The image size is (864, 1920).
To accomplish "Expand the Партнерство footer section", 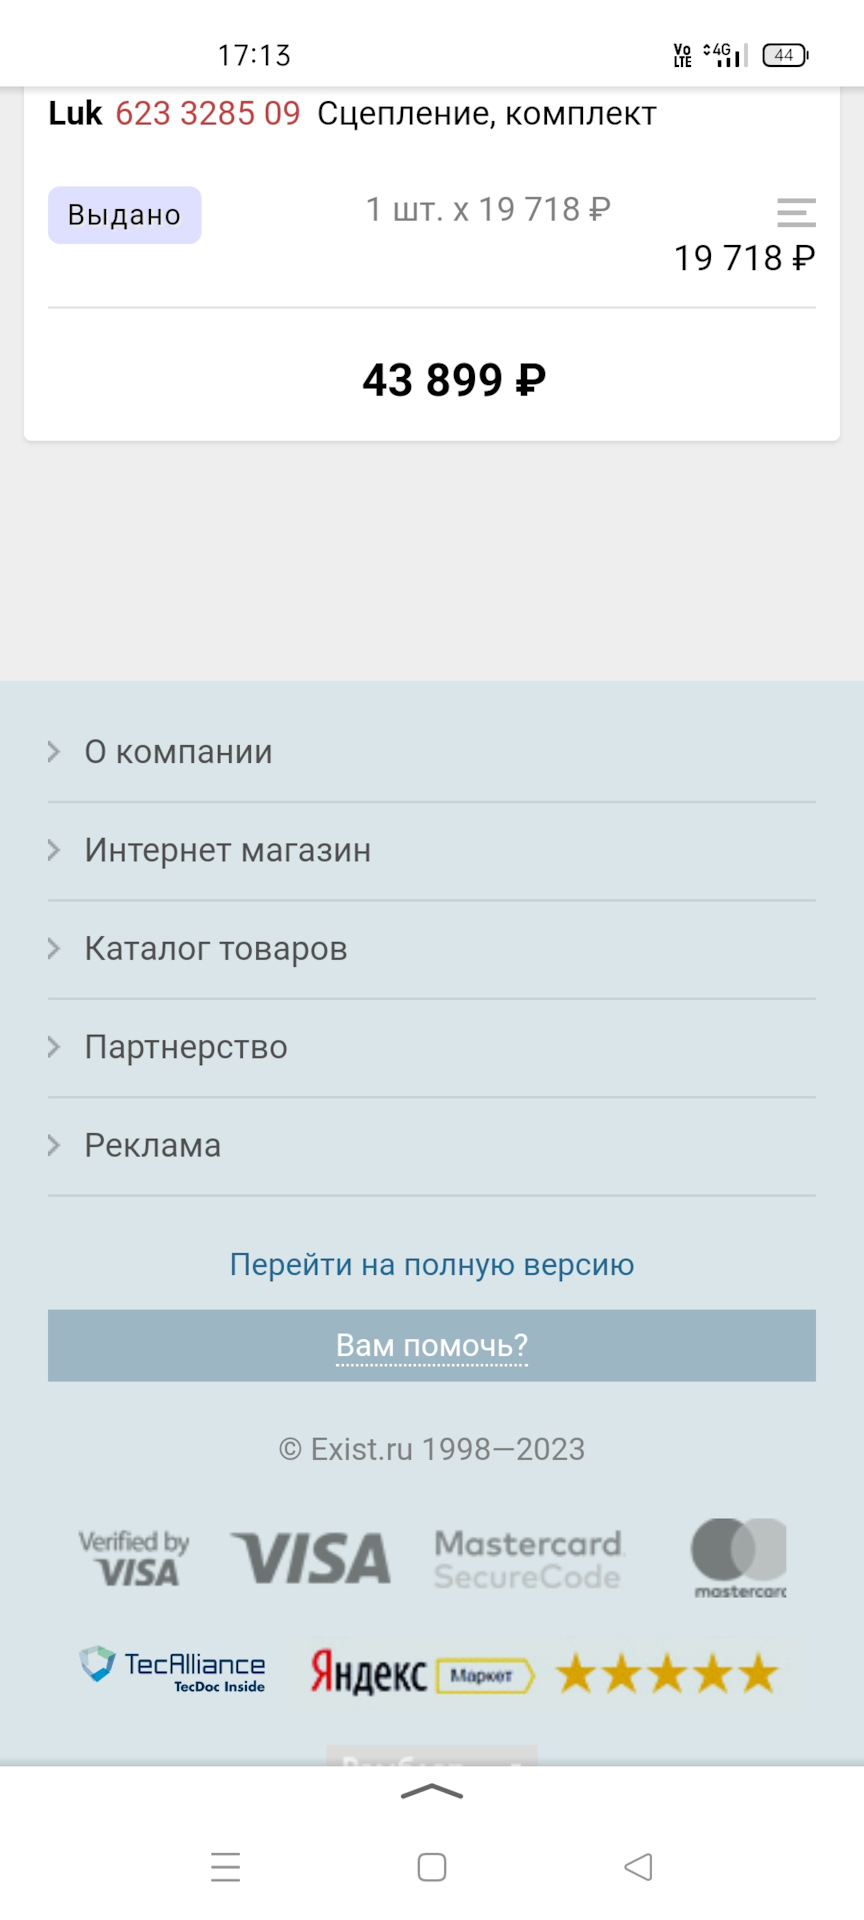I will 186,1047.
